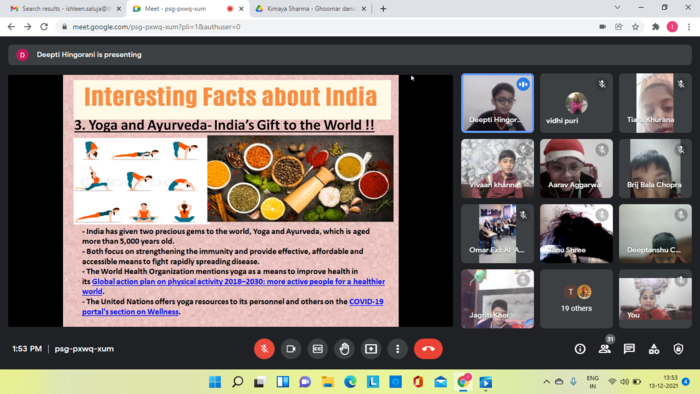Raise hand in the meeting

(344, 349)
